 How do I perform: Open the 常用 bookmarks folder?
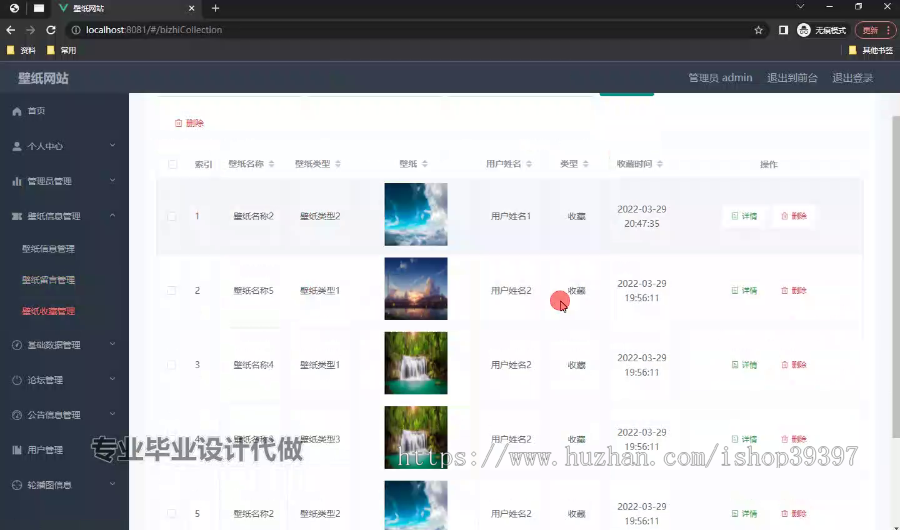61,51
